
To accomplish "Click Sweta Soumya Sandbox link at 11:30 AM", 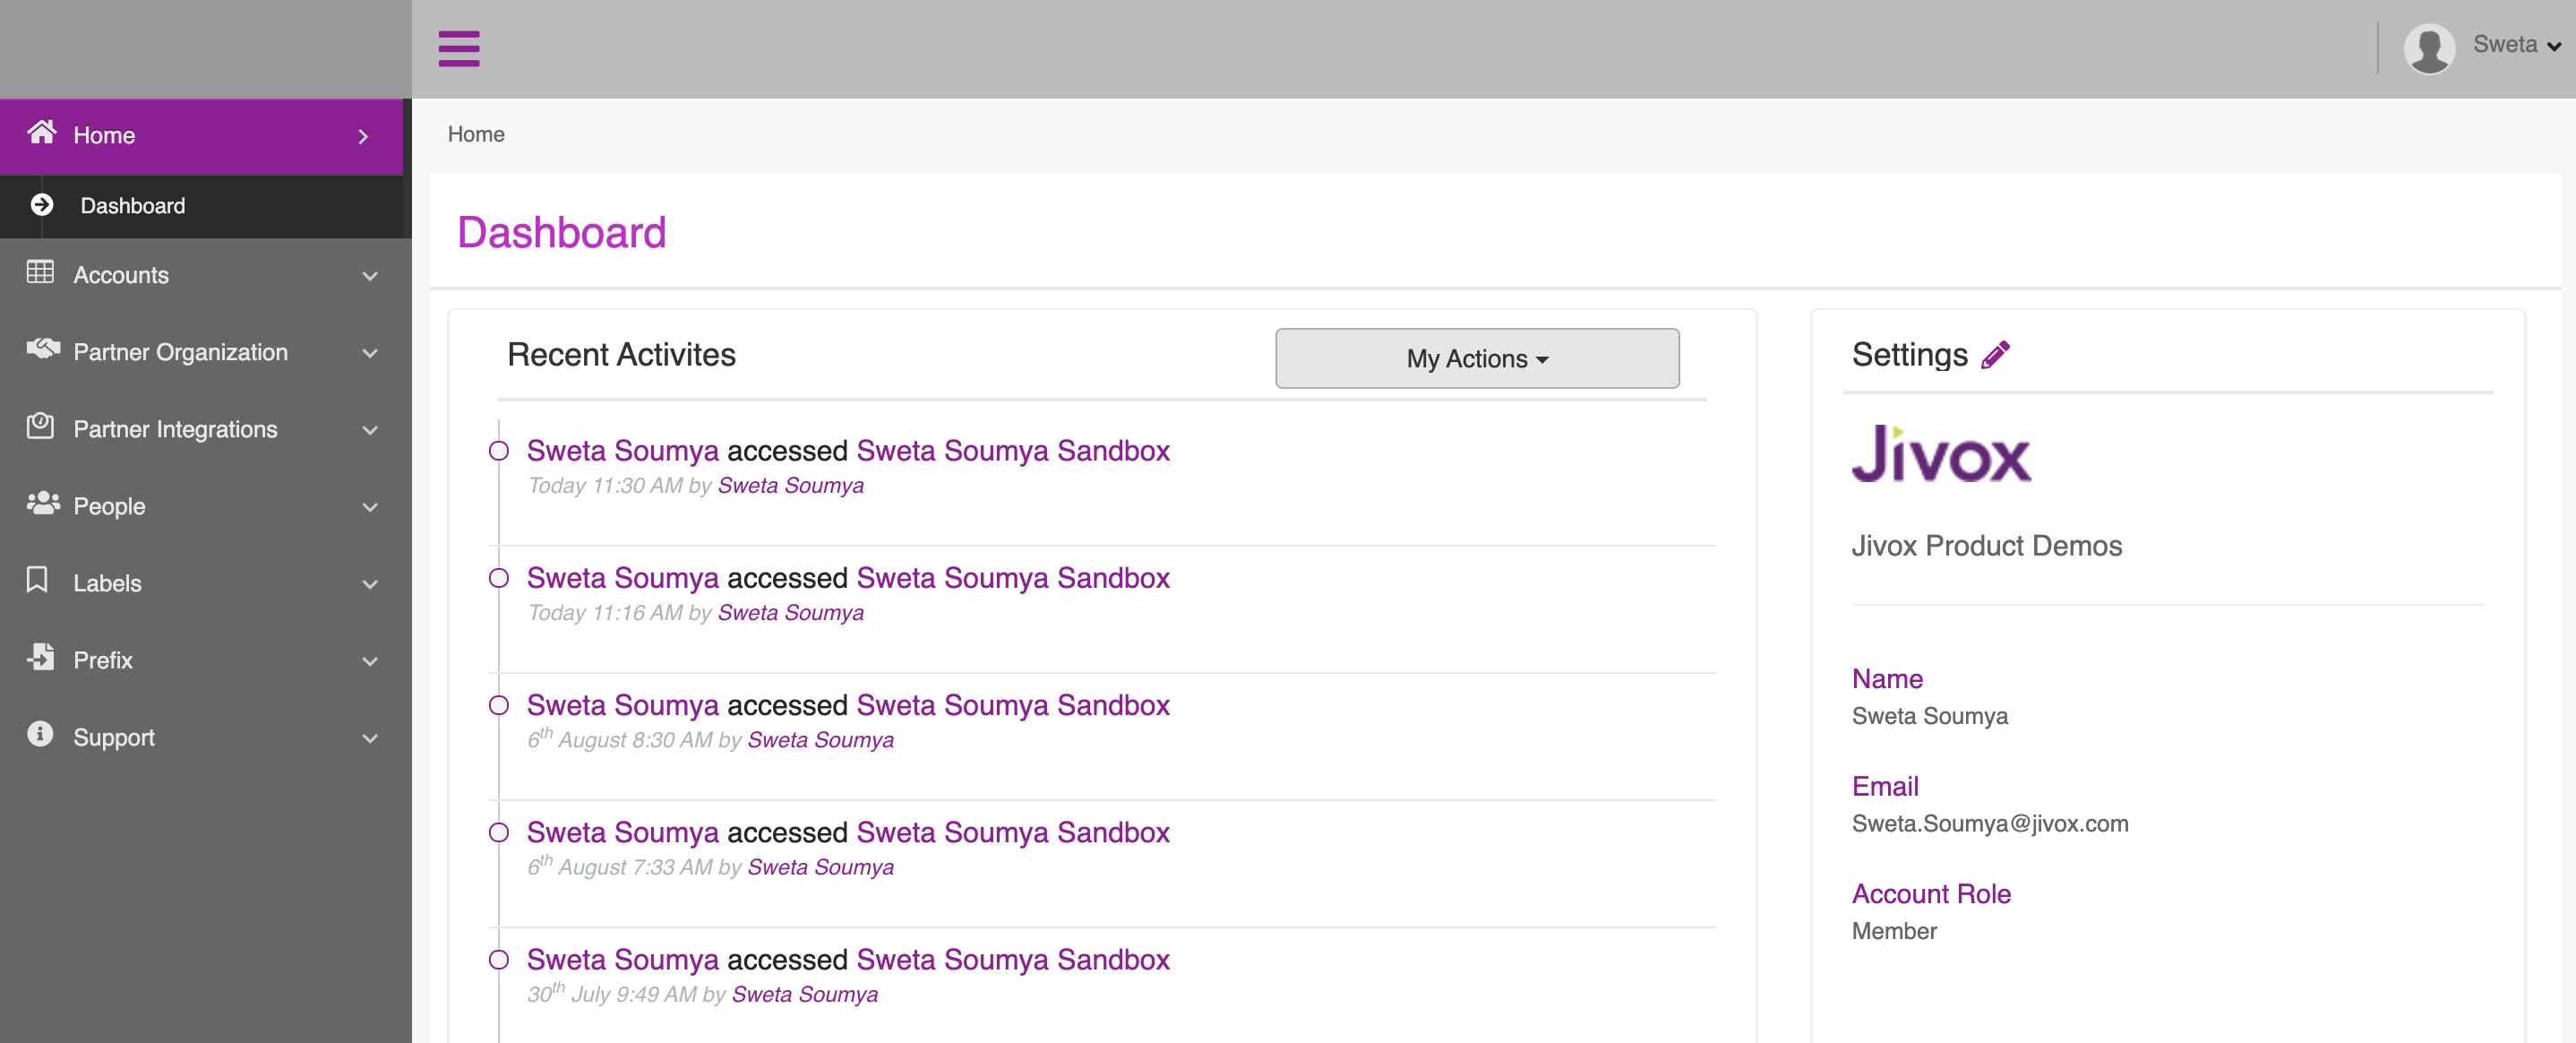I will pyautogui.click(x=1012, y=451).
